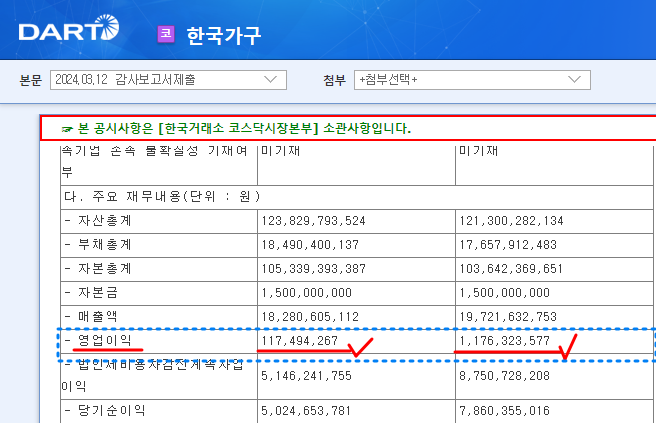This screenshot has width=656, height=423.
Task: Select value 5,146,241,755
Action: coord(307,376)
